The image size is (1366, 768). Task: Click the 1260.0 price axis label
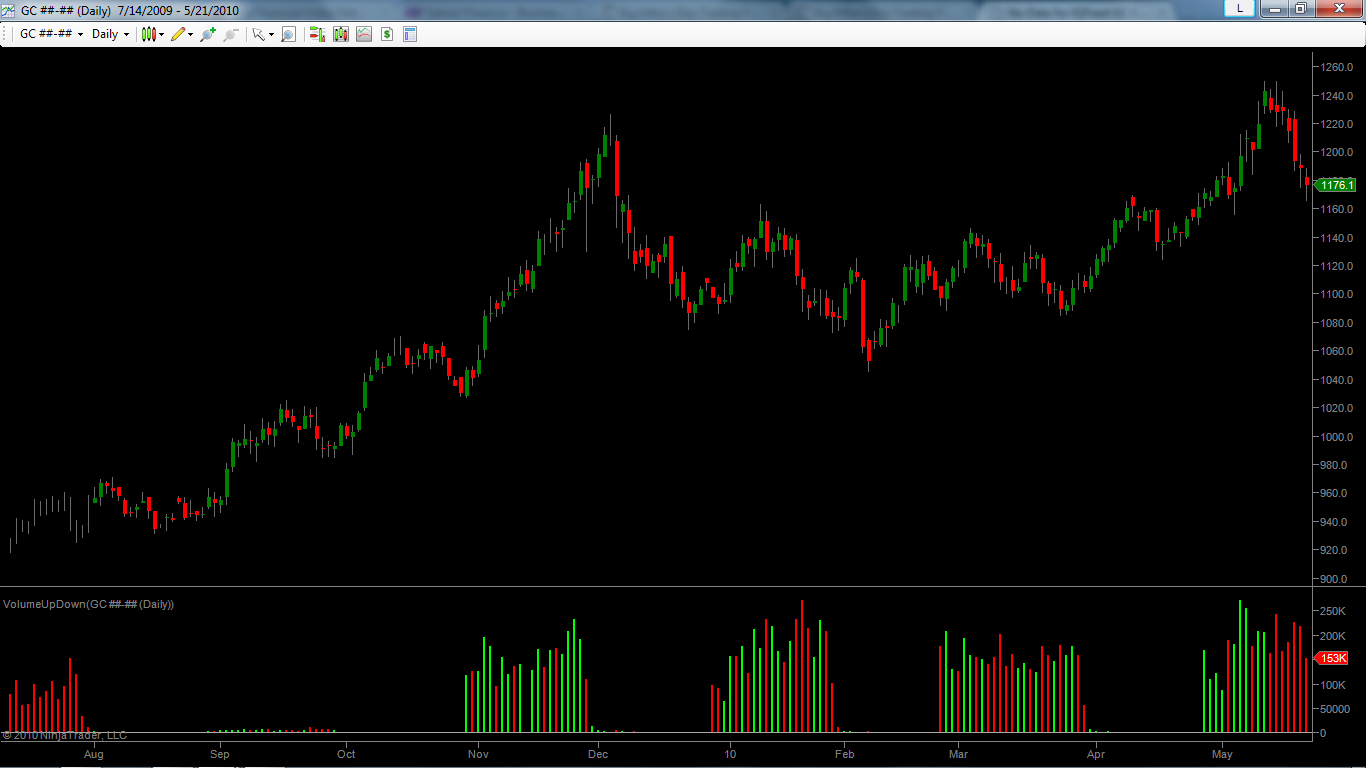click(x=1337, y=67)
